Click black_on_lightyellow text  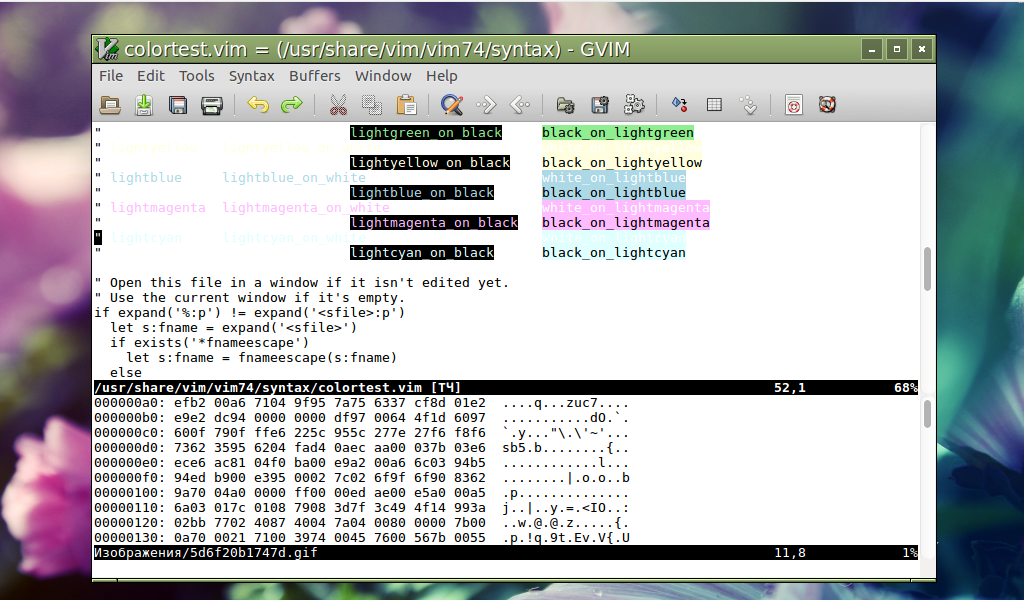click(622, 163)
